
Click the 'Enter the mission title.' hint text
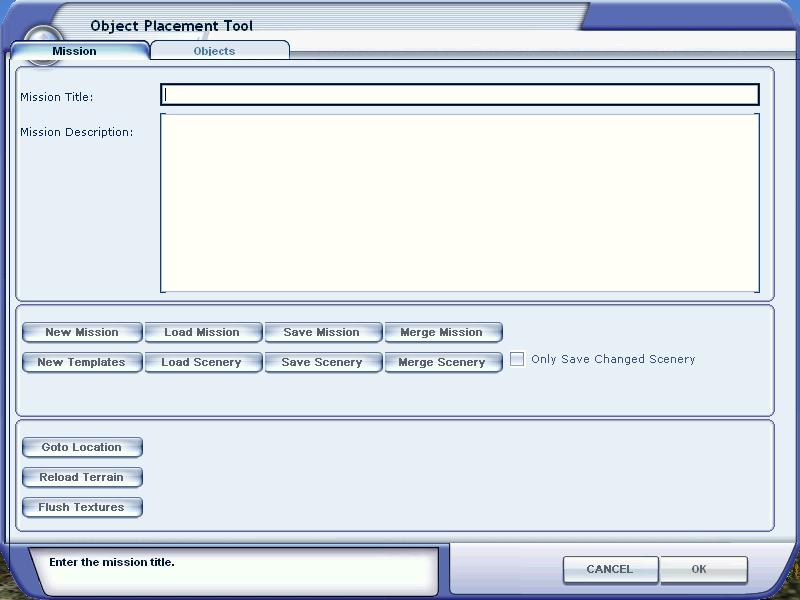pos(112,562)
